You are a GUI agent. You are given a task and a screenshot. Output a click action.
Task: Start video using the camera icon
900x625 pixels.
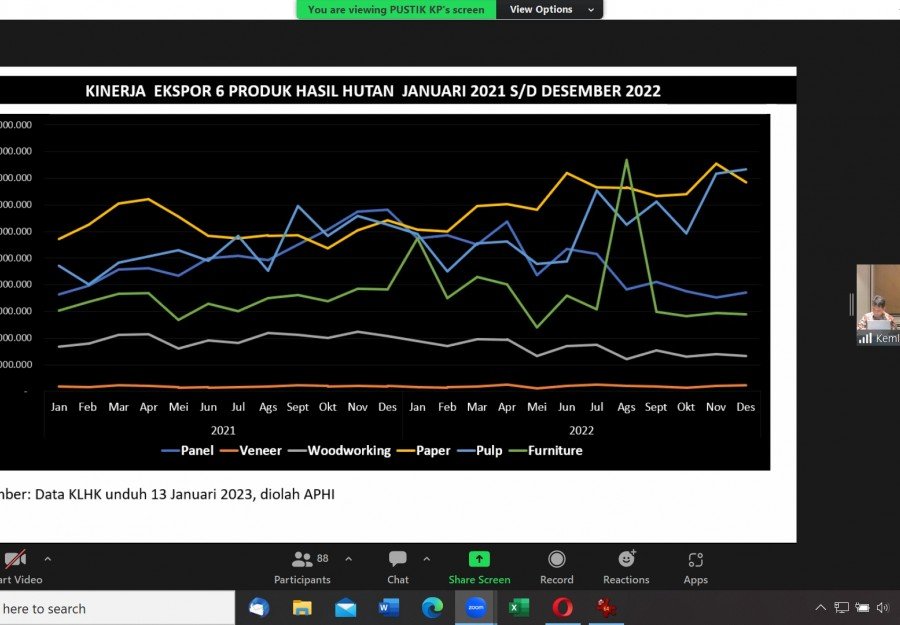[14, 560]
